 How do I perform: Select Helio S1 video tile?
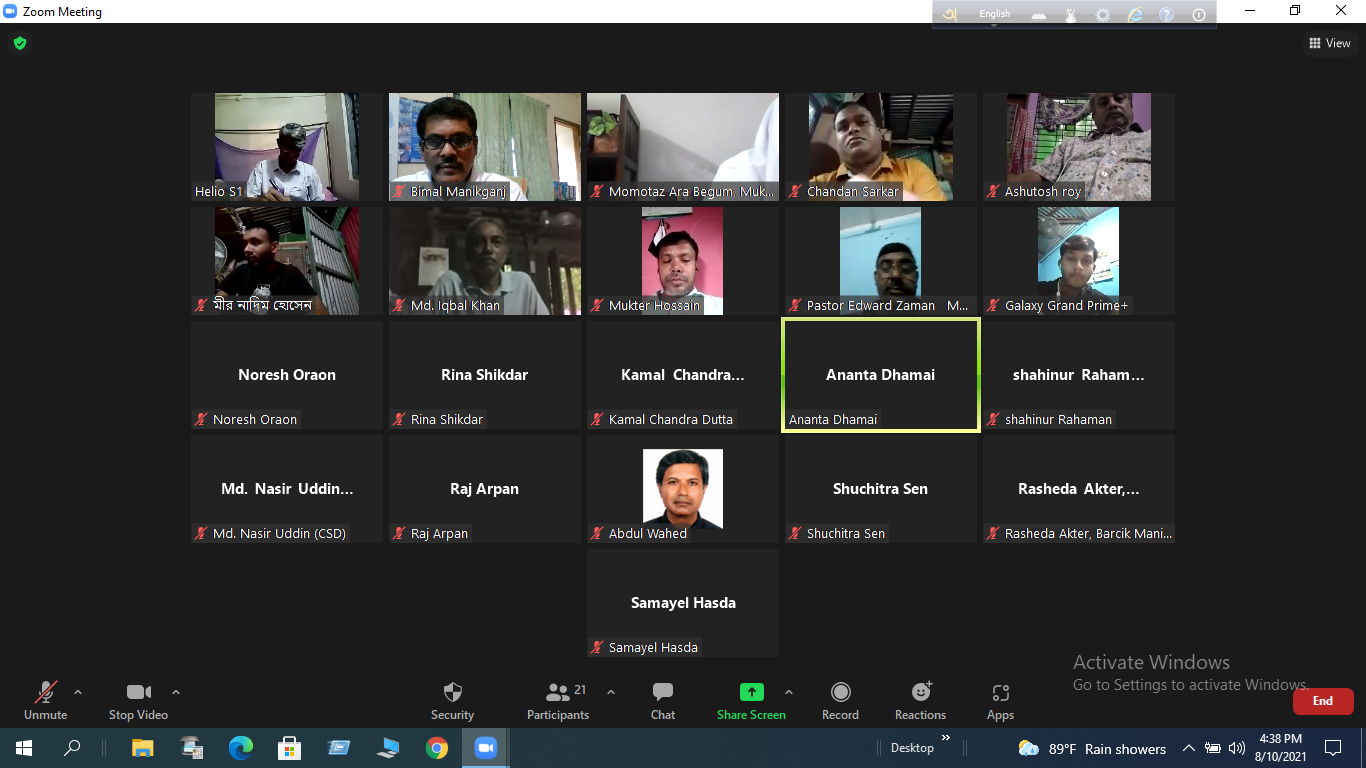287,147
